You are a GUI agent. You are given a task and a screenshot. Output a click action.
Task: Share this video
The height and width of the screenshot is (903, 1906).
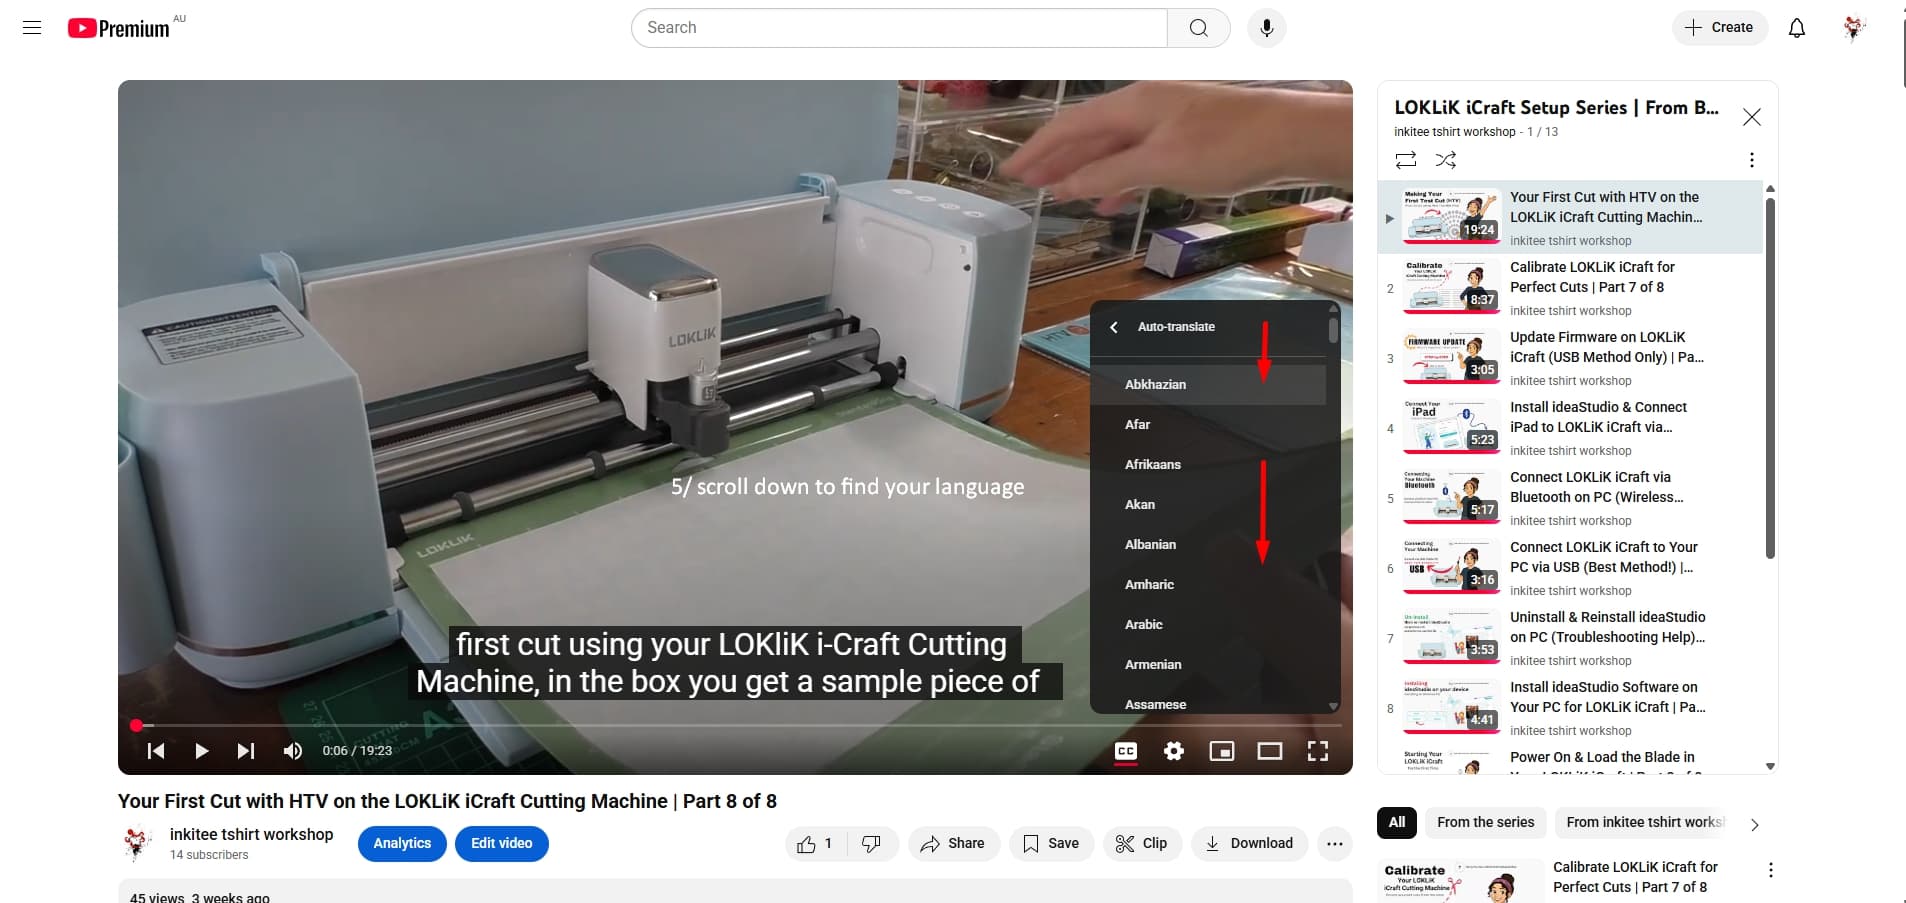(x=953, y=844)
